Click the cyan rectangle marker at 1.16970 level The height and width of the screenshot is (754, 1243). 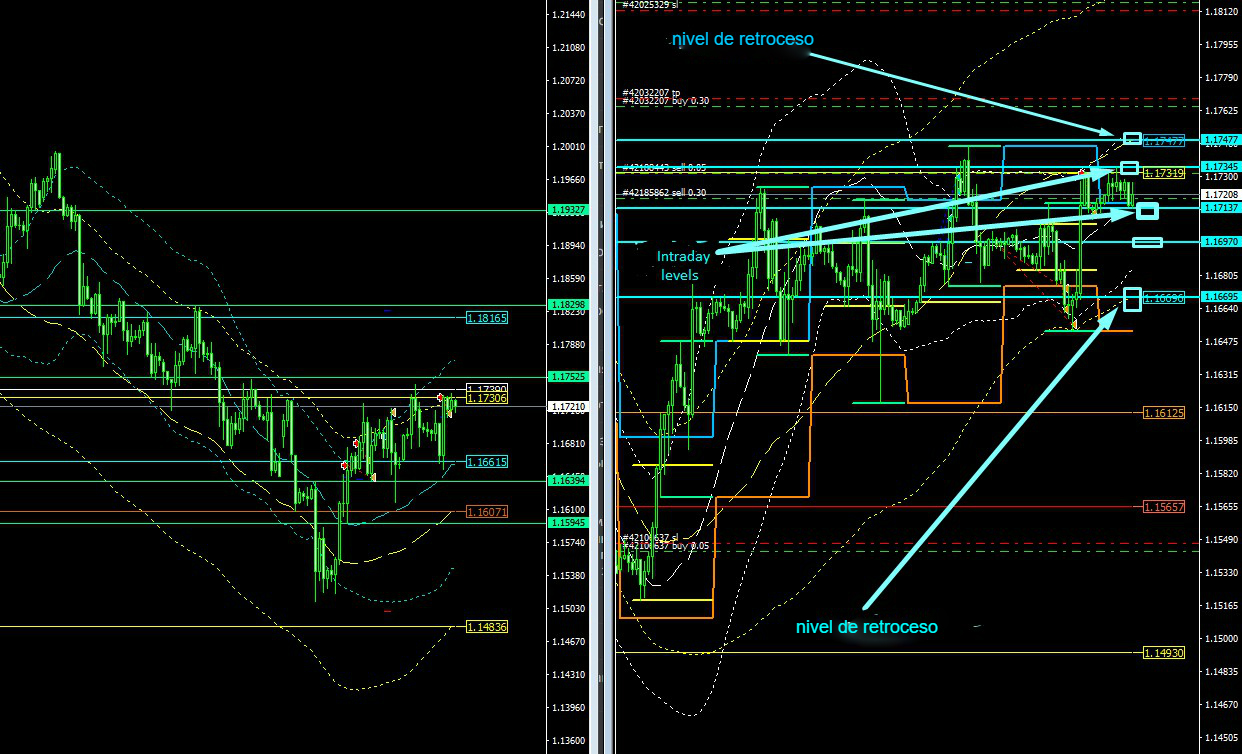[1147, 242]
